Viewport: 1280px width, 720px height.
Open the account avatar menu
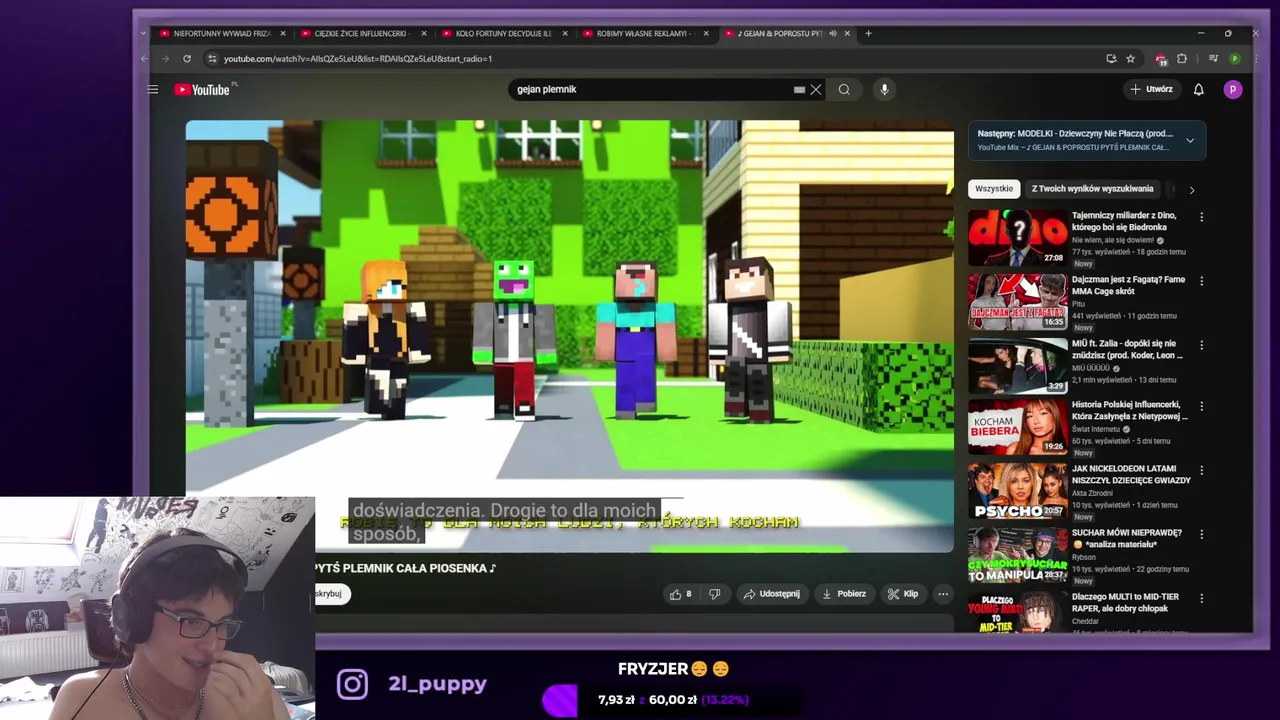[1233, 89]
